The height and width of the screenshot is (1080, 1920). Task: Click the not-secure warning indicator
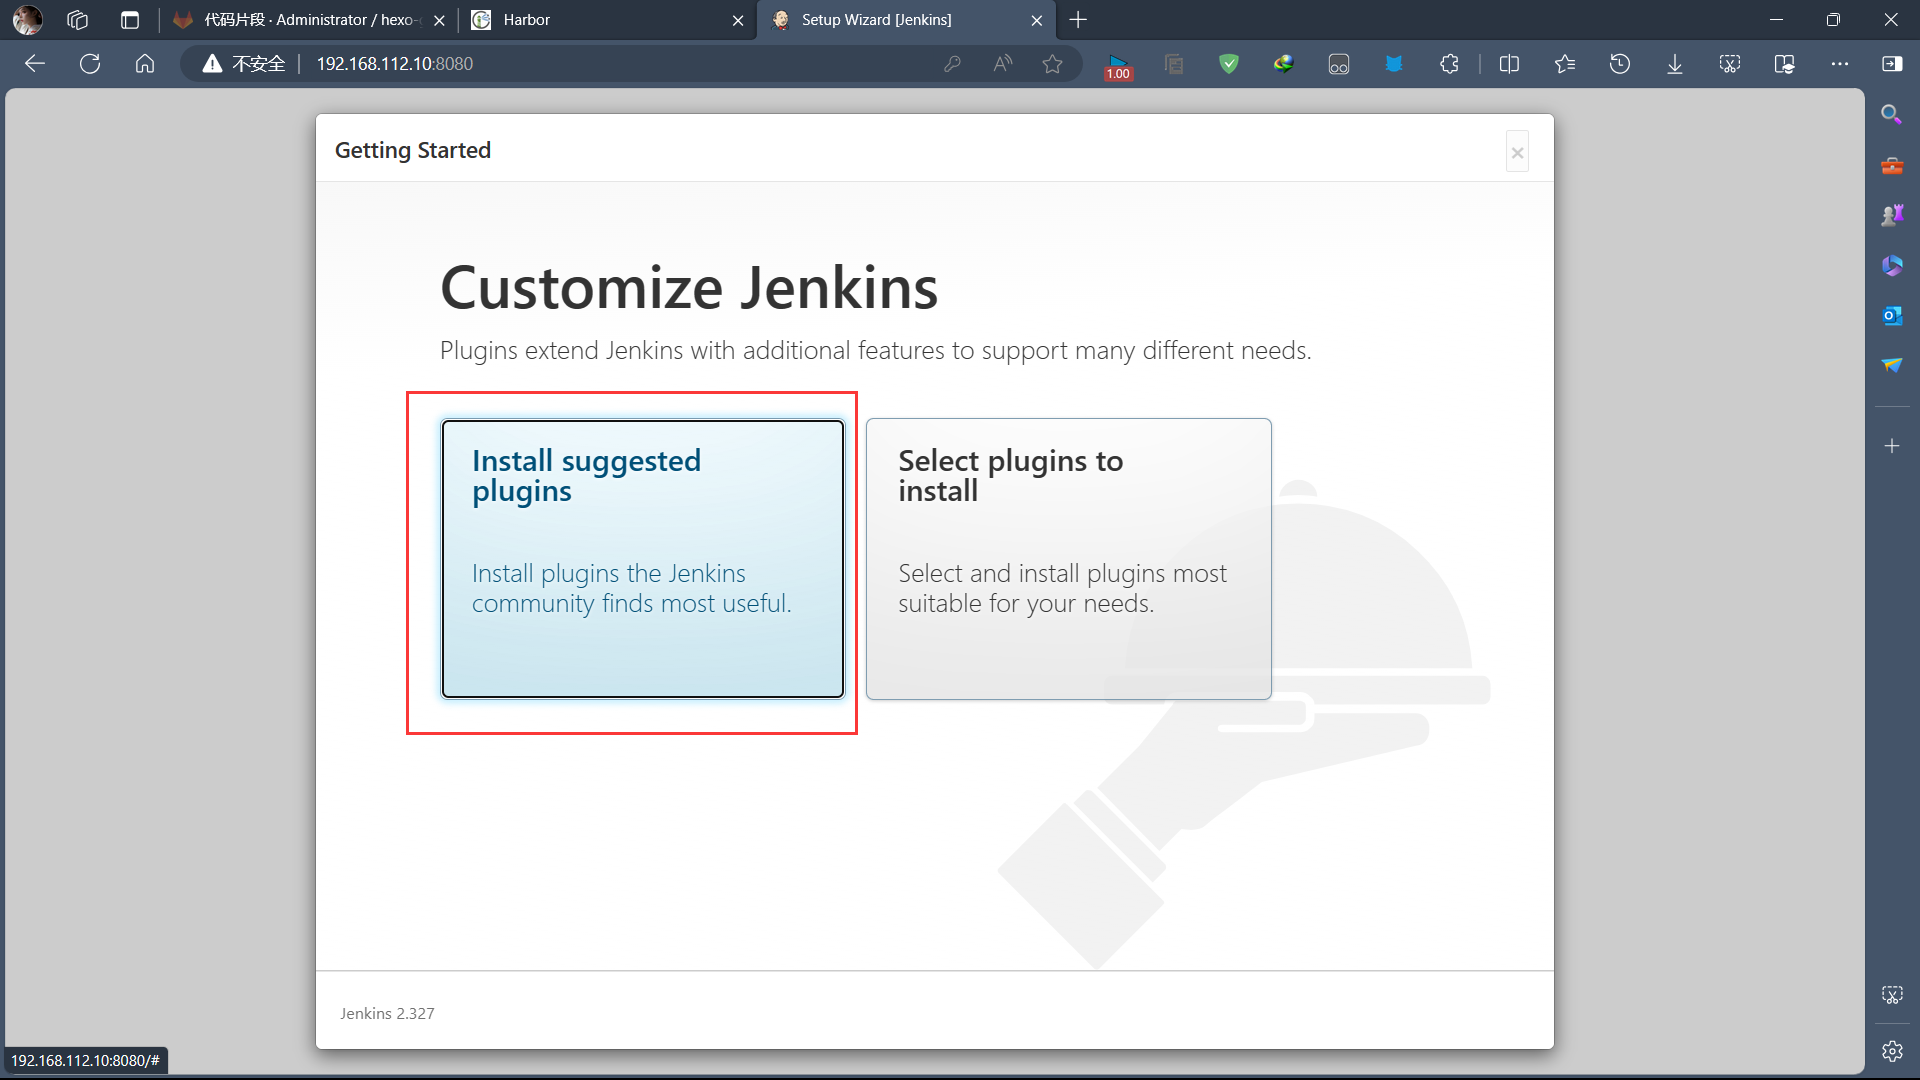[244, 64]
